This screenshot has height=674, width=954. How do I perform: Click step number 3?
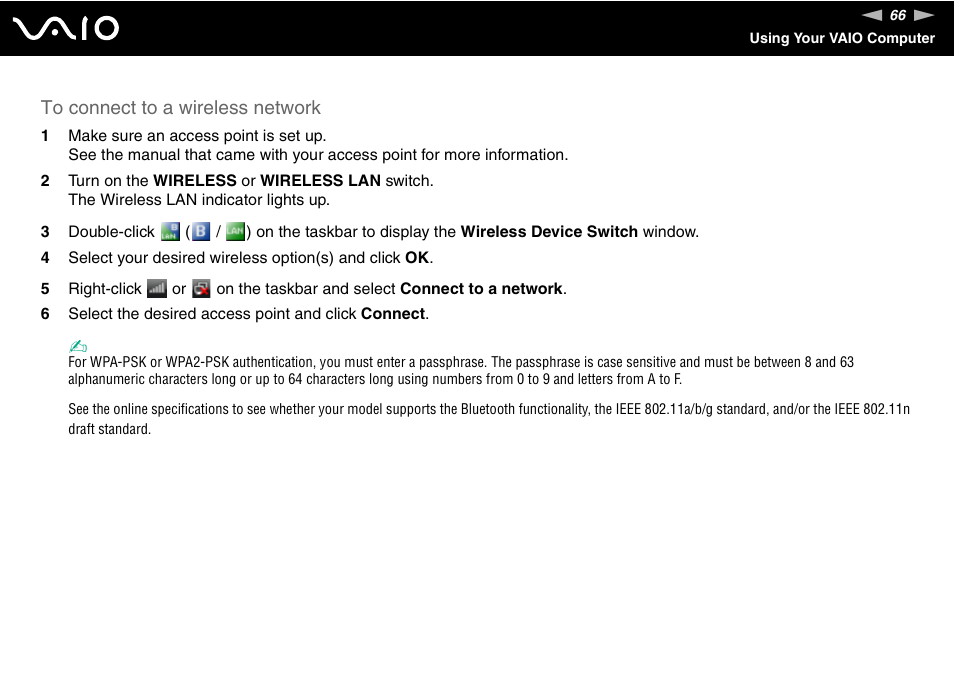point(45,232)
